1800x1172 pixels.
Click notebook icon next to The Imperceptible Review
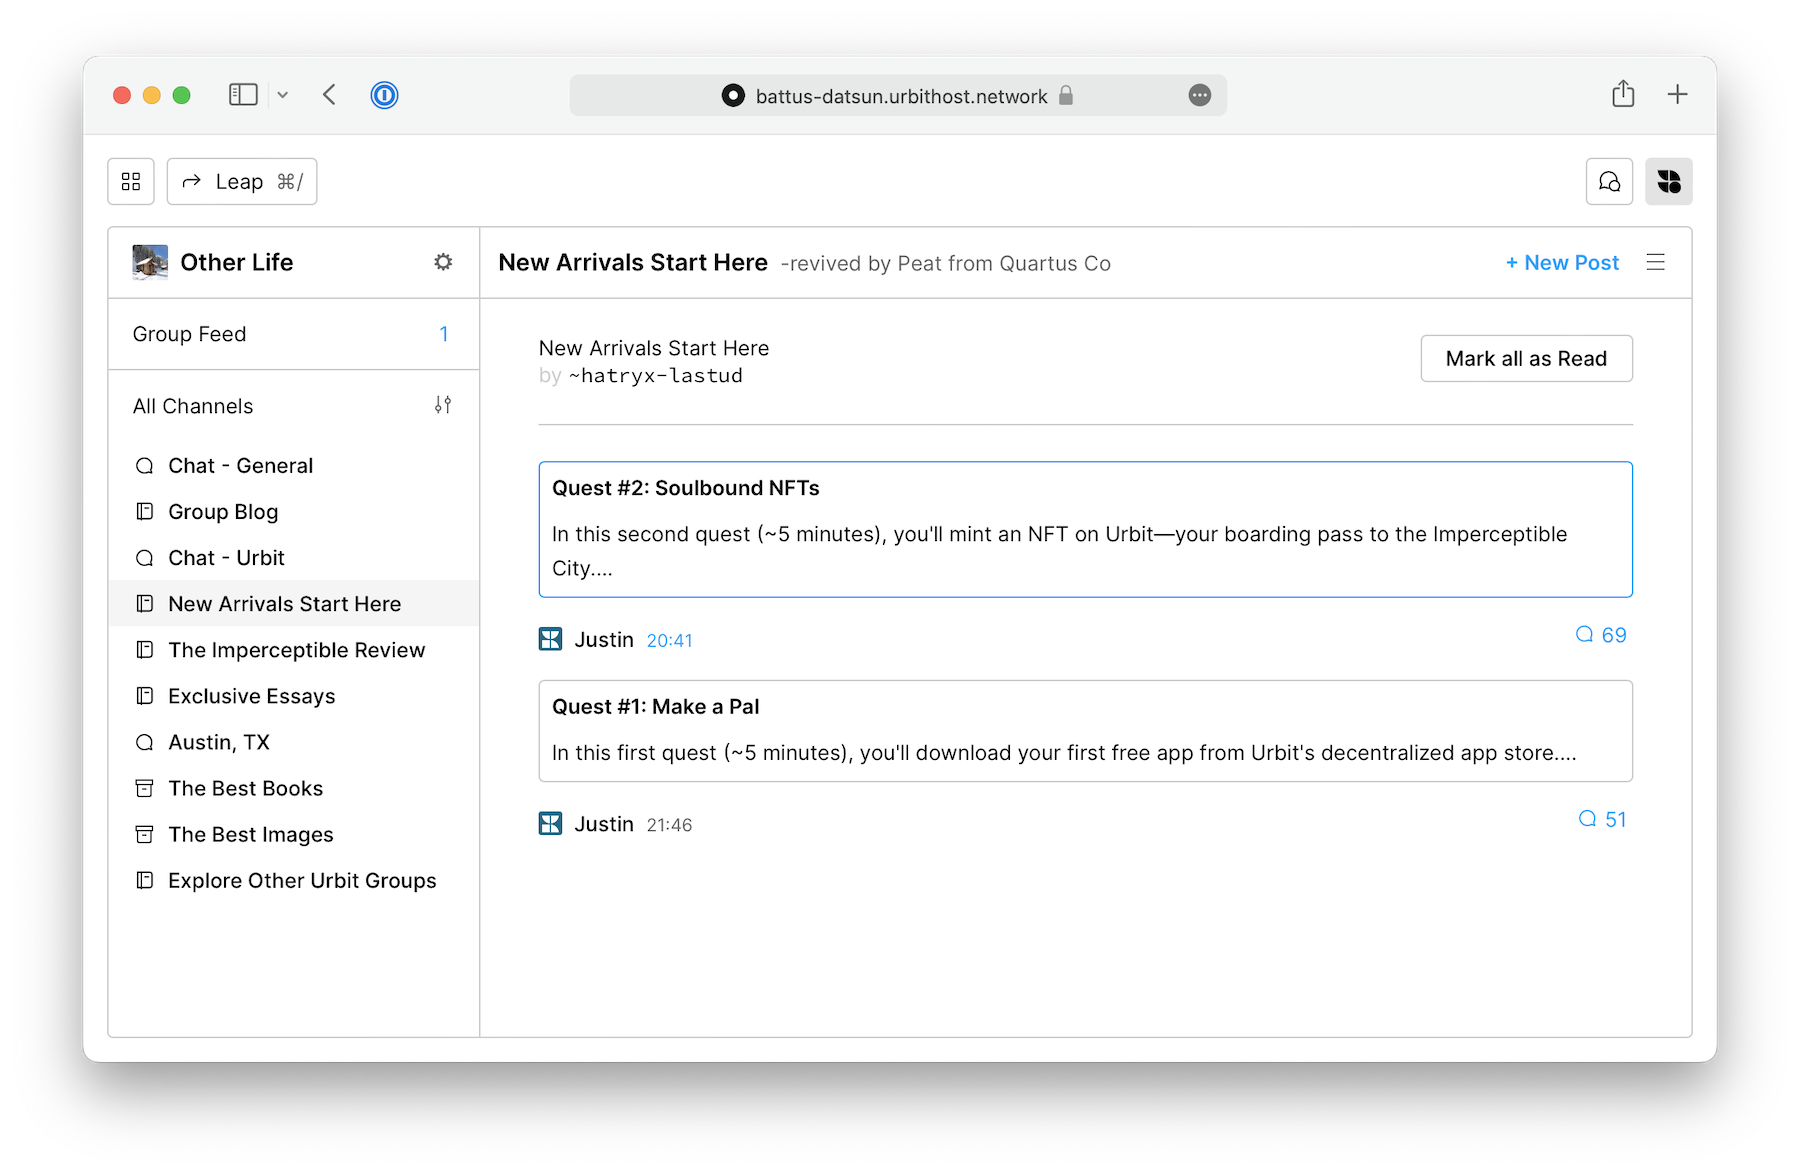pyautogui.click(x=145, y=650)
